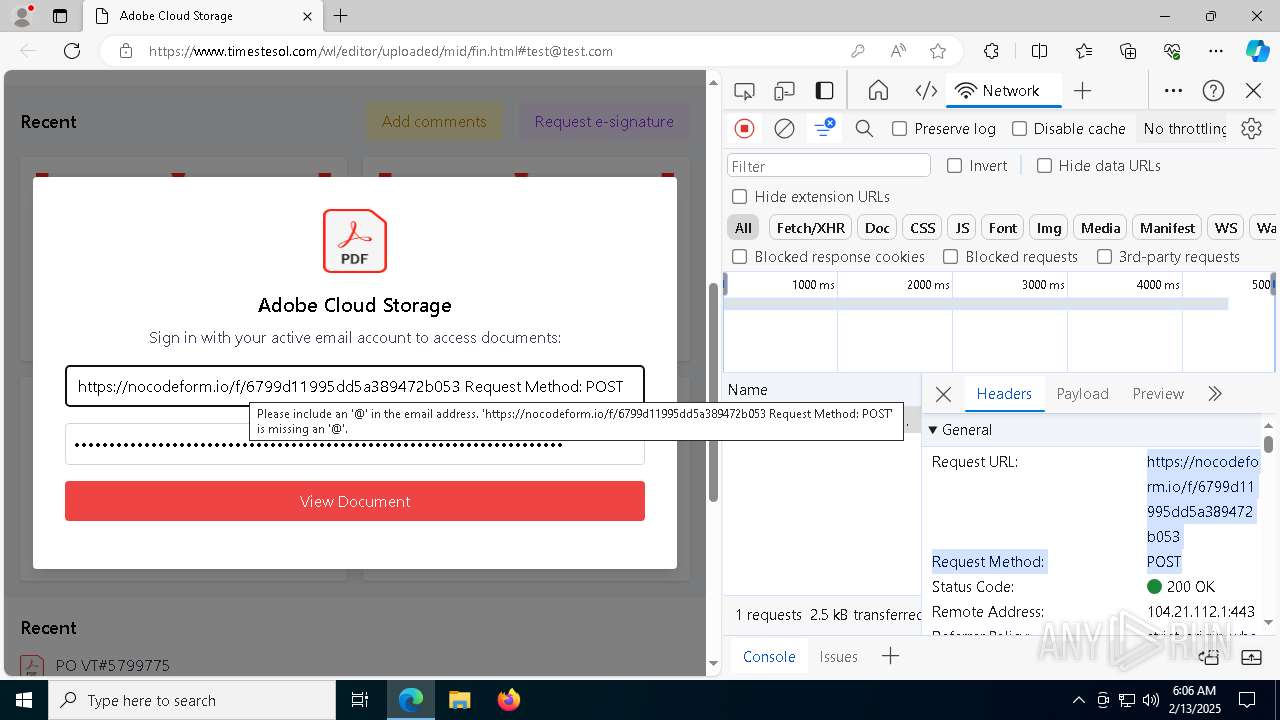1280x720 pixels.
Task: Filter requests by Media type
Action: tap(1100, 228)
